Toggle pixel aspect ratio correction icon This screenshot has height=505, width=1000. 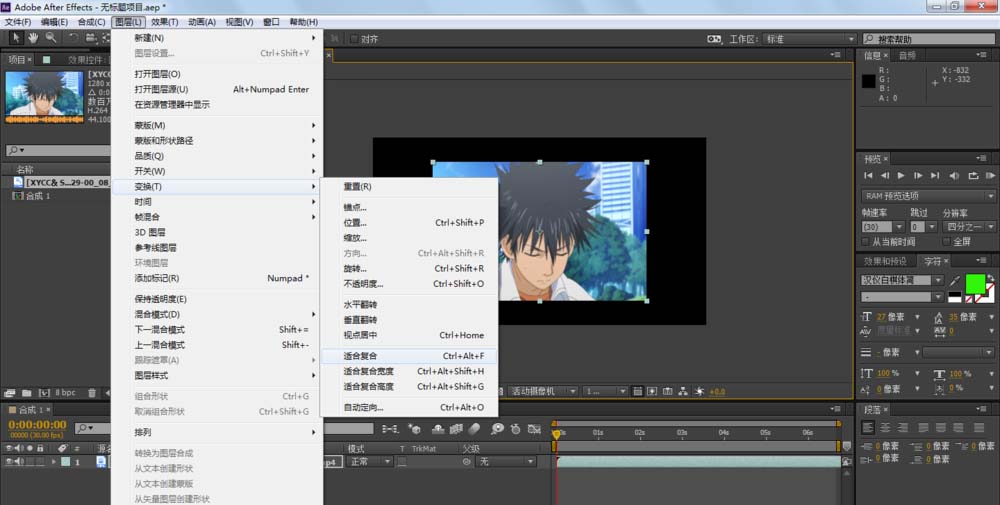coord(637,392)
